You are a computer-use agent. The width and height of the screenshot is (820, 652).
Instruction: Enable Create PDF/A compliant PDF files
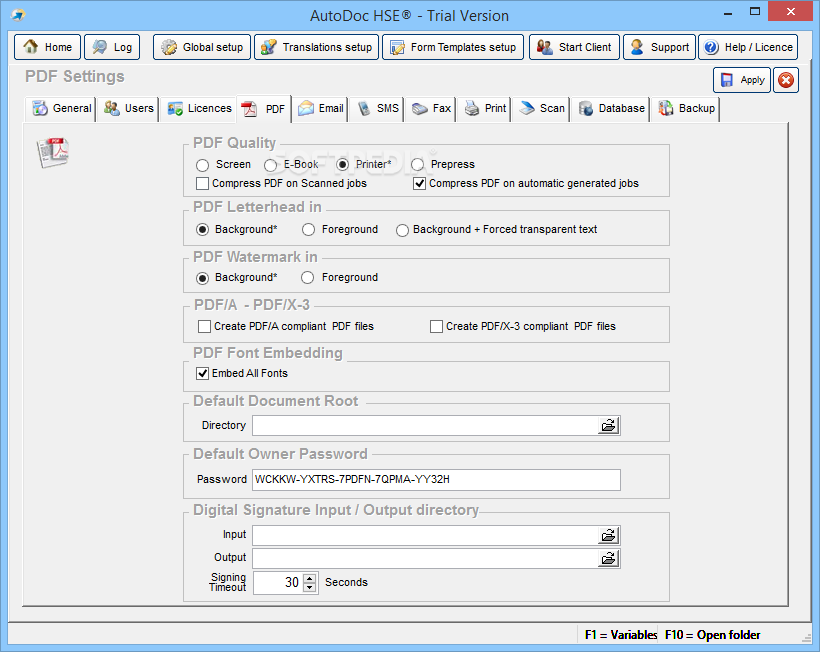[204, 326]
